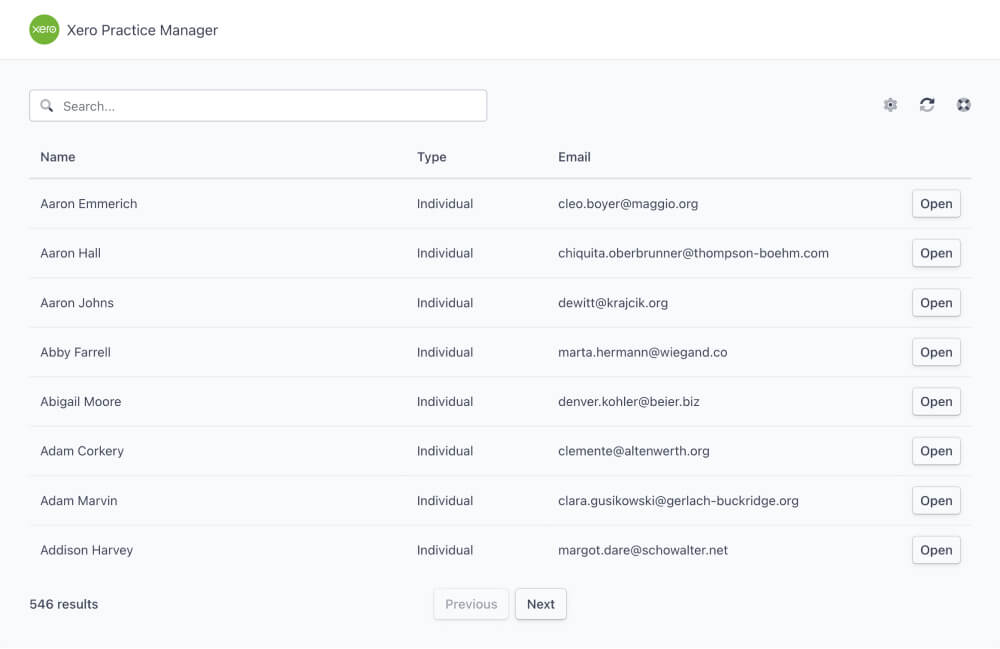Click Open beside Abigail Moore

click(x=935, y=402)
